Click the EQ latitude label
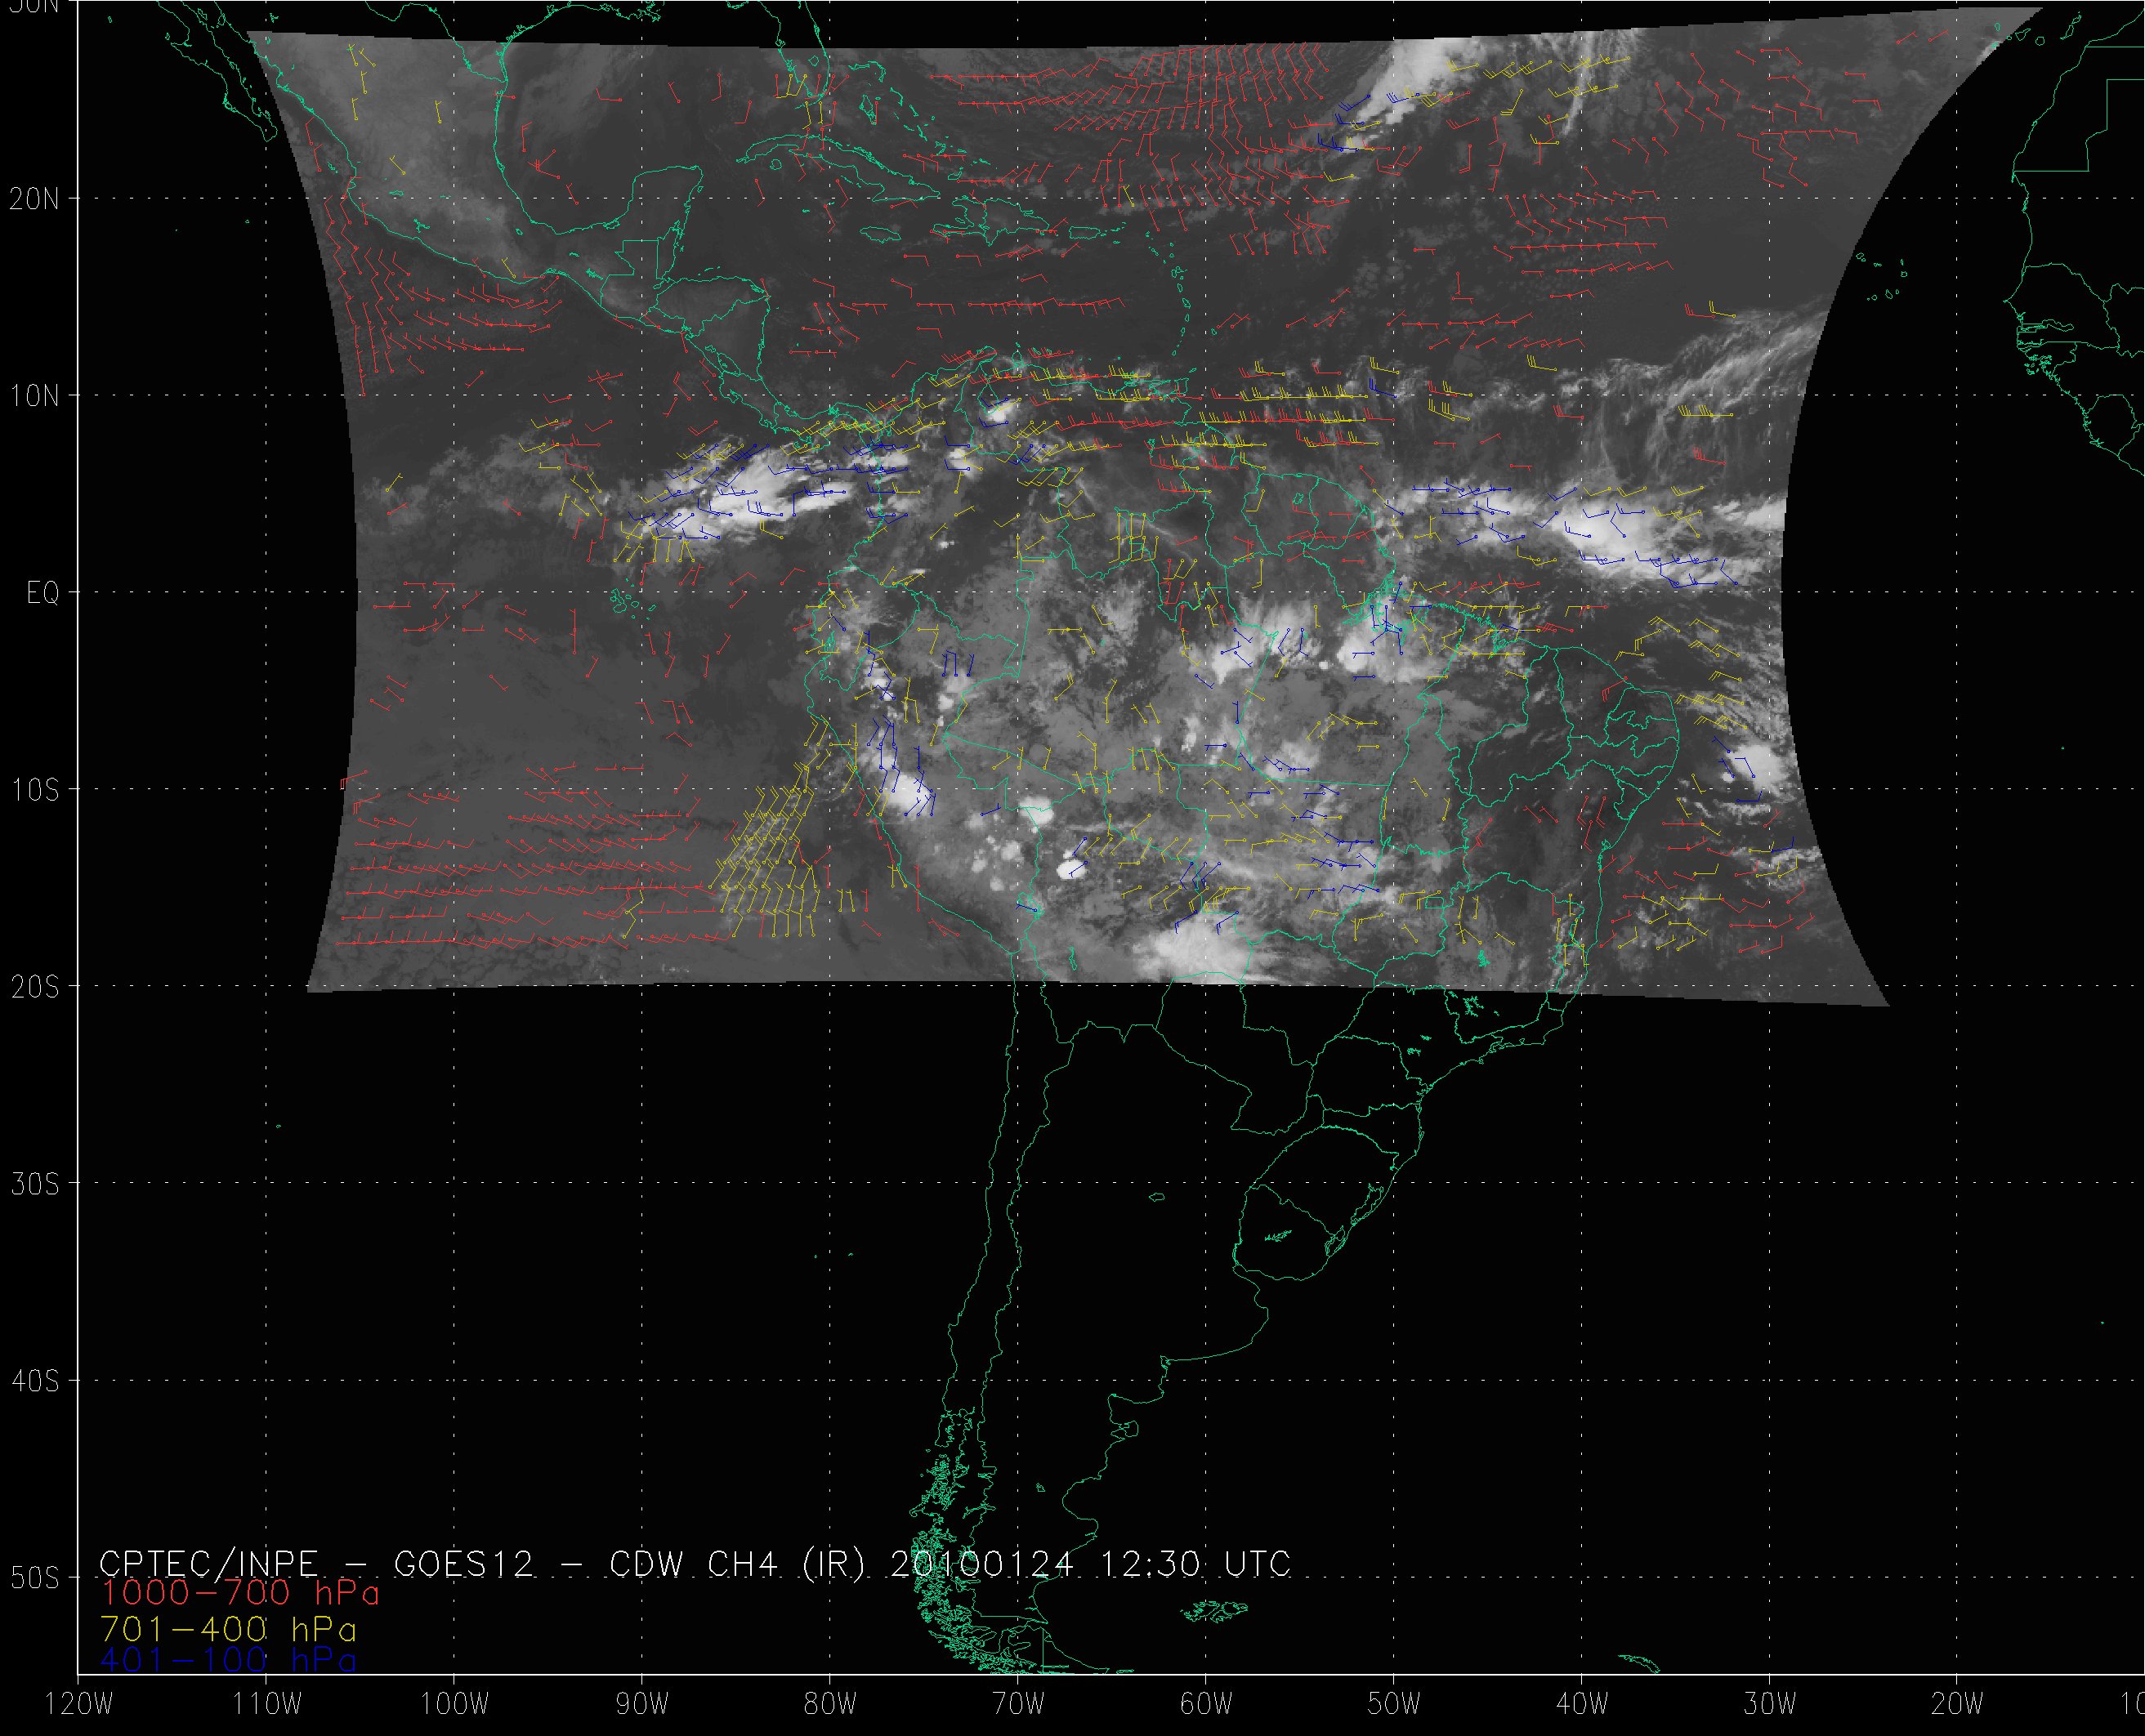 (43, 594)
